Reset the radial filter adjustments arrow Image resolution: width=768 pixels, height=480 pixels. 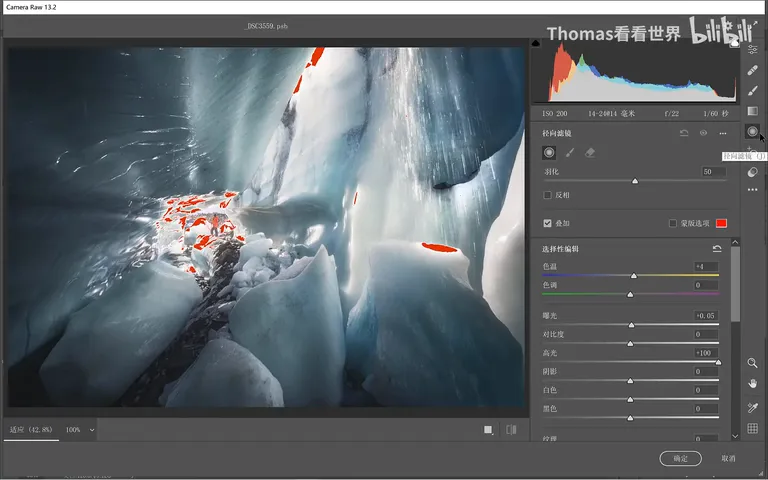click(x=684, y=133)
